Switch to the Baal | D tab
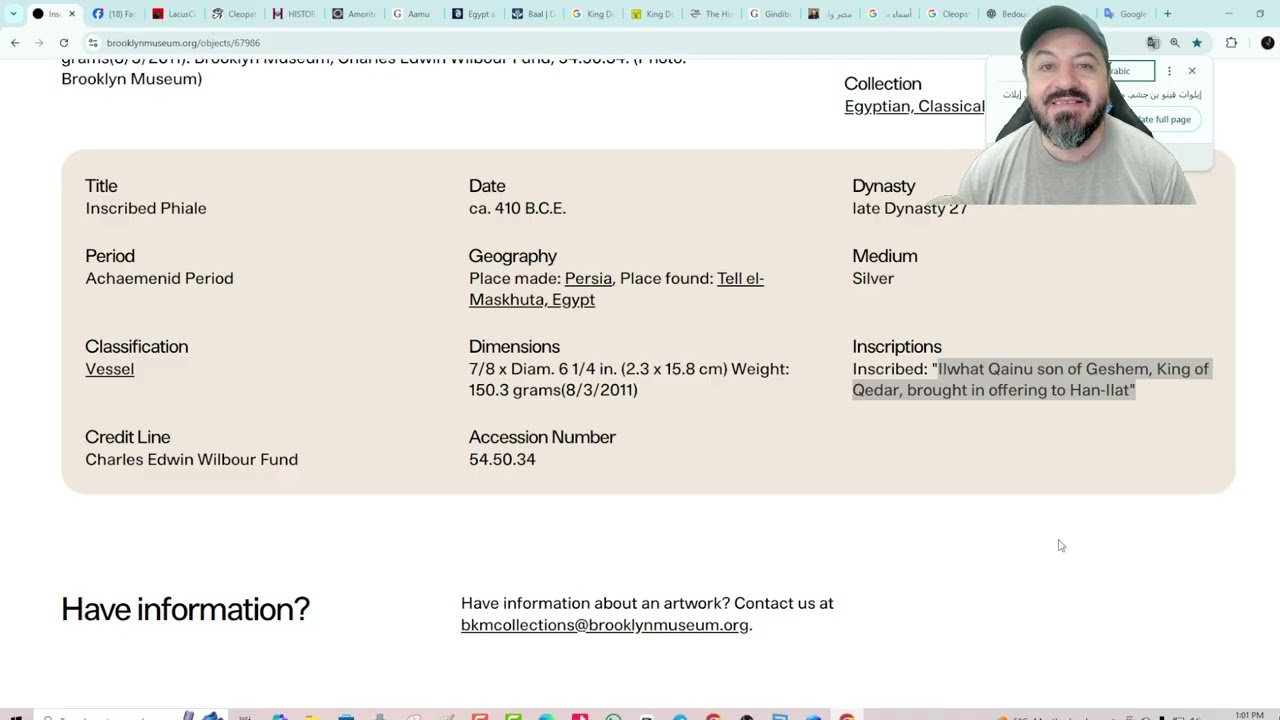Screen dimensions: 1280x720 tap(533, 14)
